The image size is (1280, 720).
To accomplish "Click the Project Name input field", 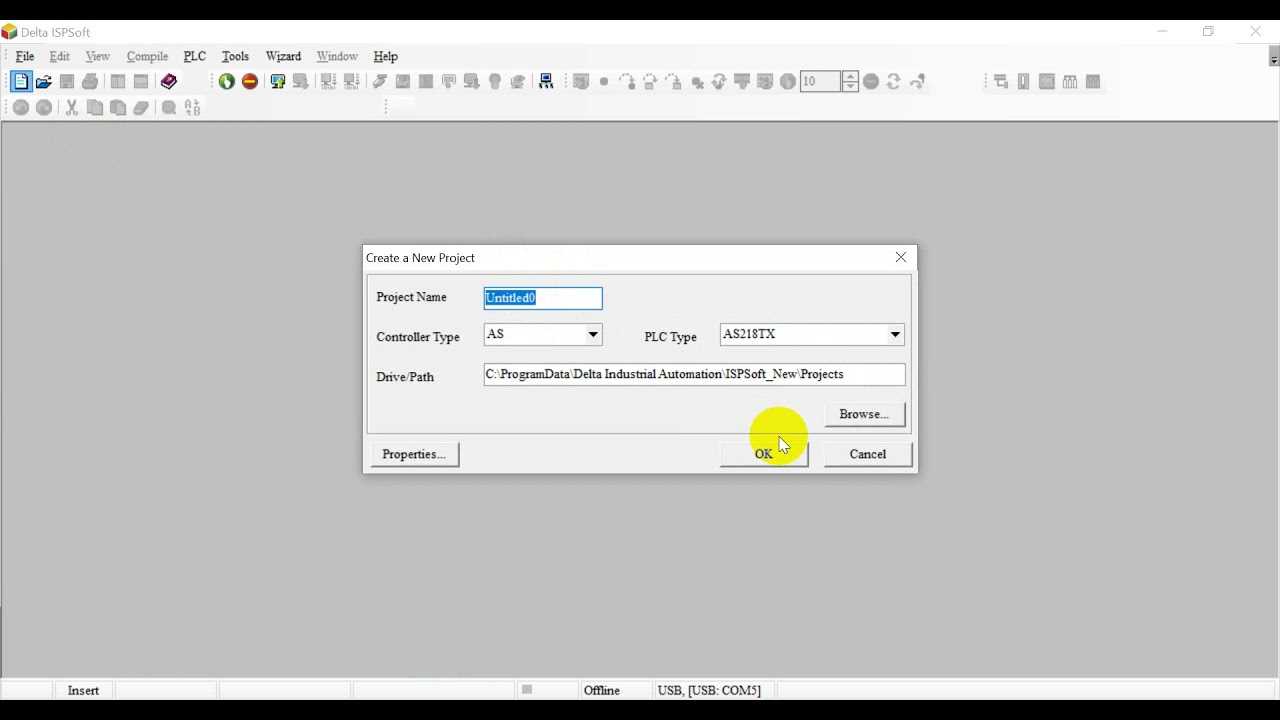I will pos(543,298).
